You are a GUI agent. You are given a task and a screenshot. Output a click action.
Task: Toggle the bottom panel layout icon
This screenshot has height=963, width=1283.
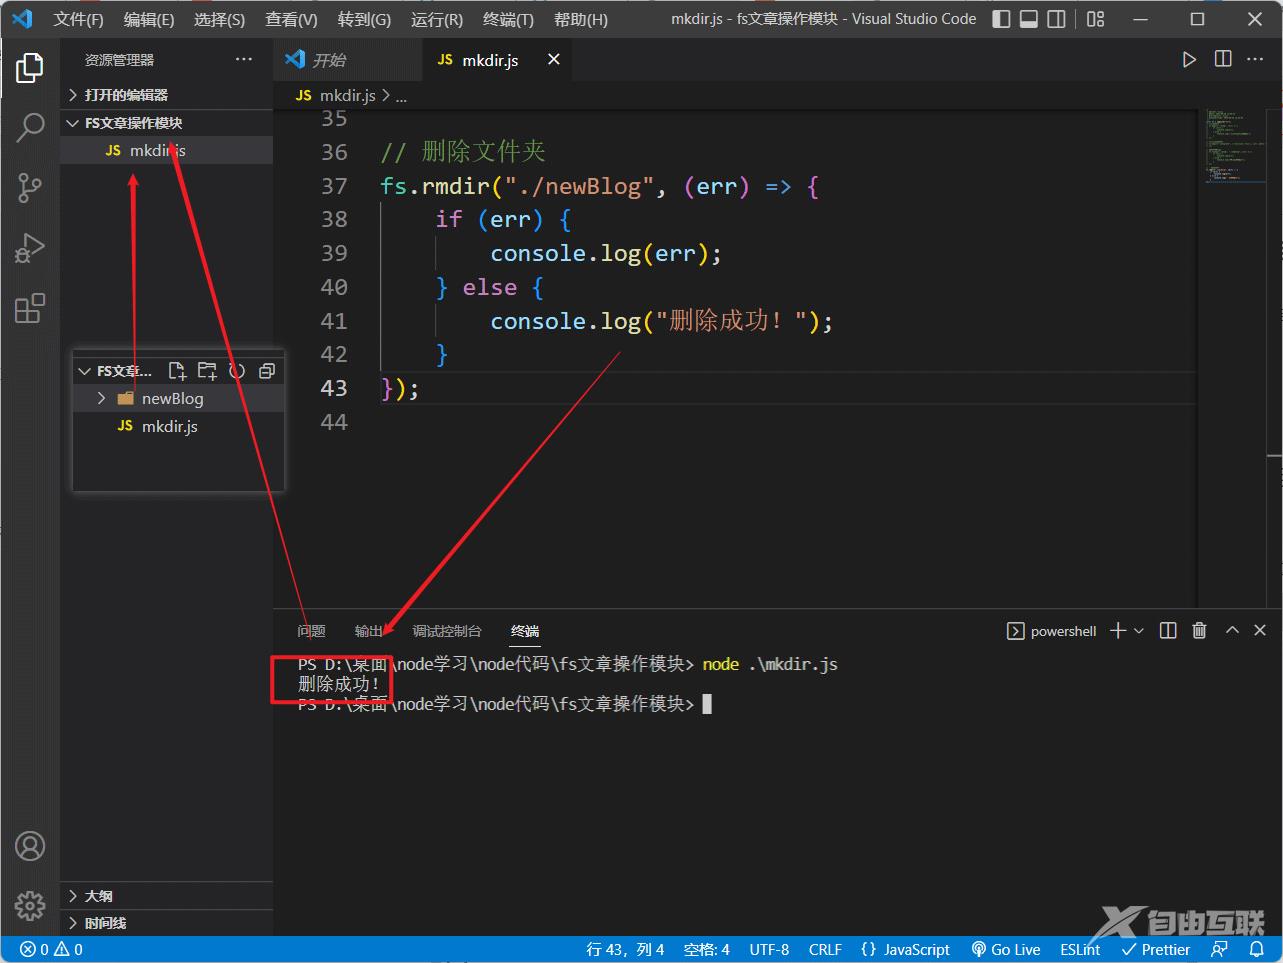click(1029, 19)
